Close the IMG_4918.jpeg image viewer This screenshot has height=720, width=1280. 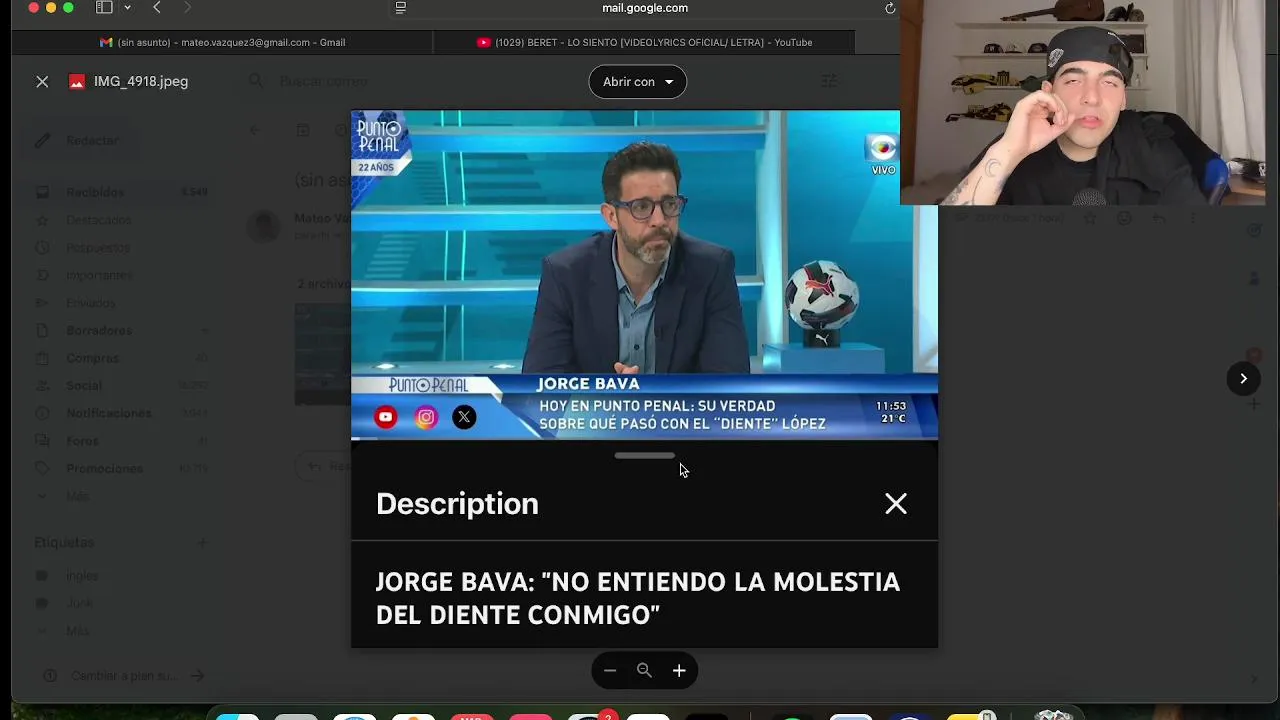pos(42,82)
